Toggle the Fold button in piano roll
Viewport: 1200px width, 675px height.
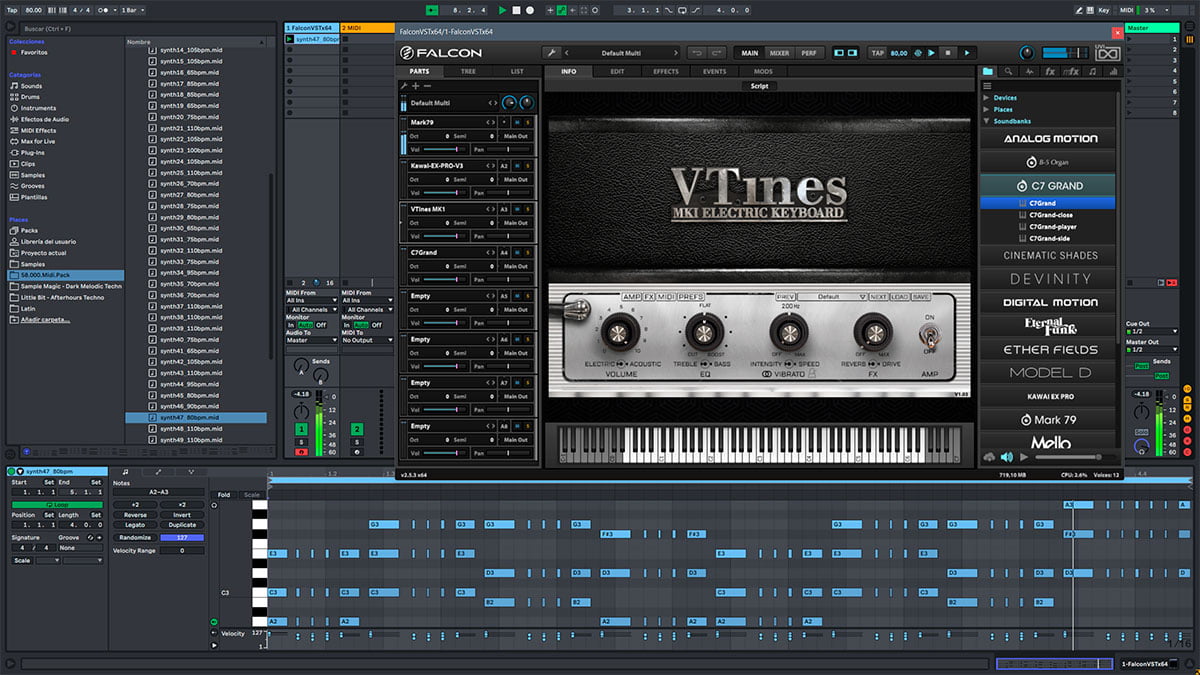point(224,495)
